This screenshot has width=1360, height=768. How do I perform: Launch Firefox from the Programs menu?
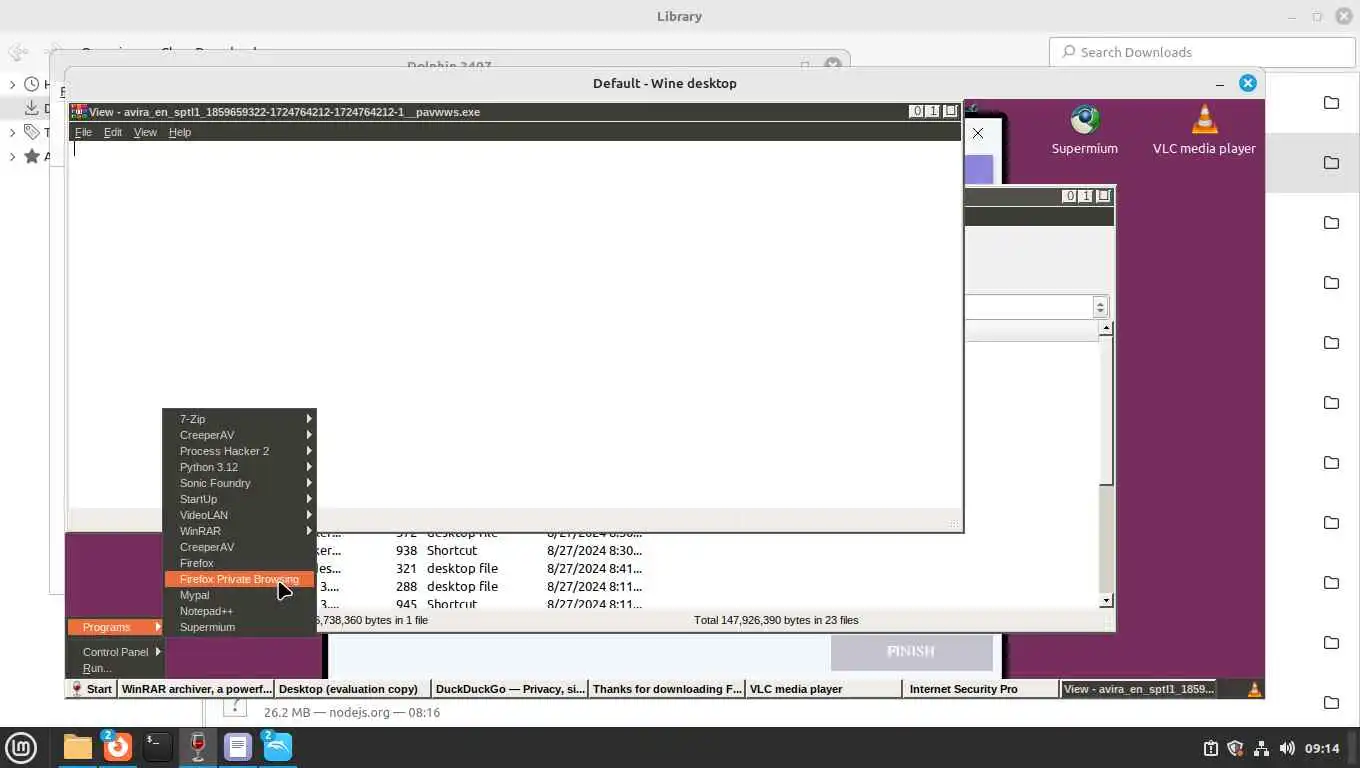[x=239, y=563]
